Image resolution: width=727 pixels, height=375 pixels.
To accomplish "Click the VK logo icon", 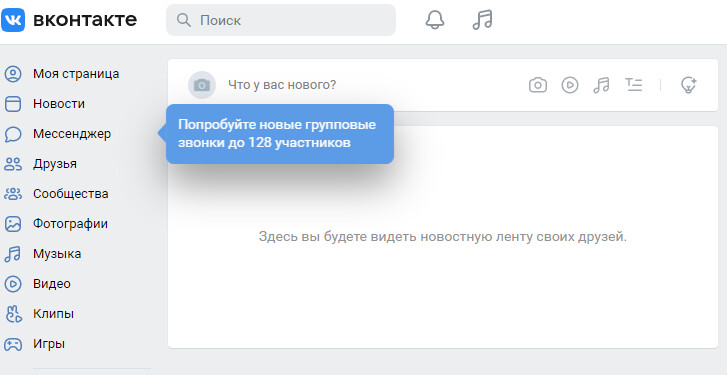I will pos(13,20).
